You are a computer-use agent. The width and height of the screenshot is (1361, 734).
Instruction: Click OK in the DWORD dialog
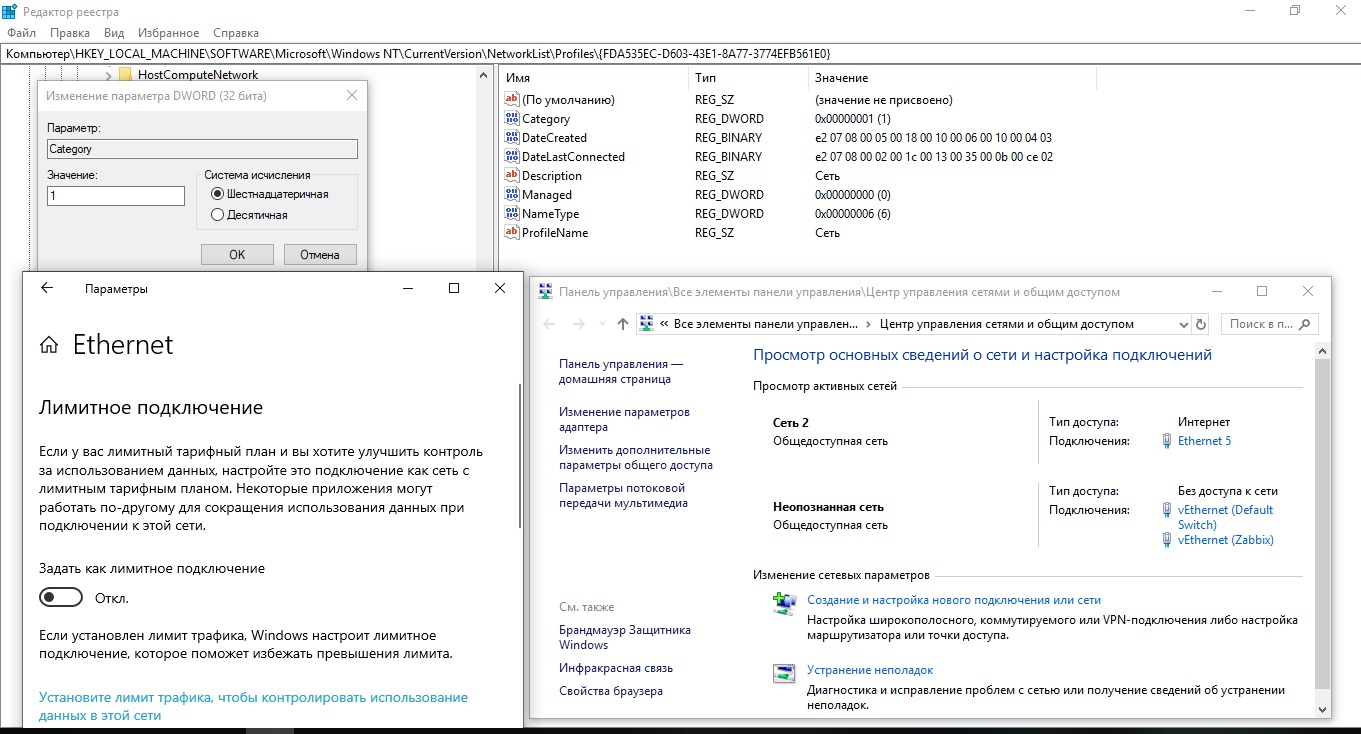click(237, 255)
